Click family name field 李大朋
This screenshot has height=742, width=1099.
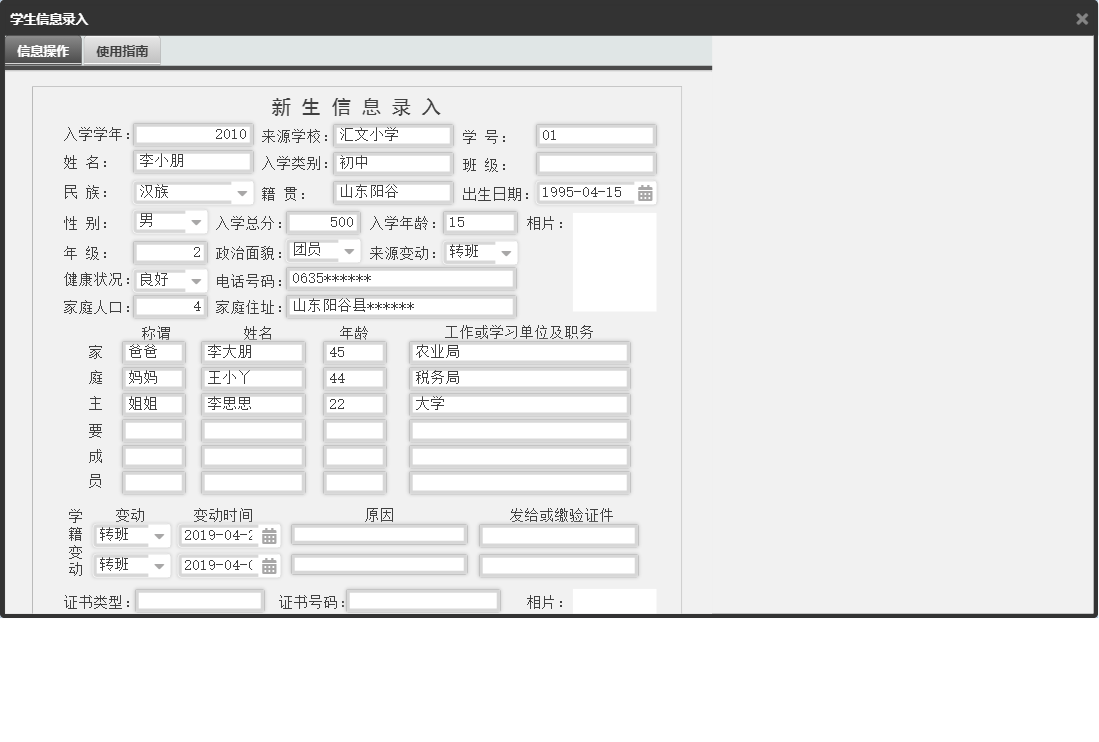coord(253,352)
